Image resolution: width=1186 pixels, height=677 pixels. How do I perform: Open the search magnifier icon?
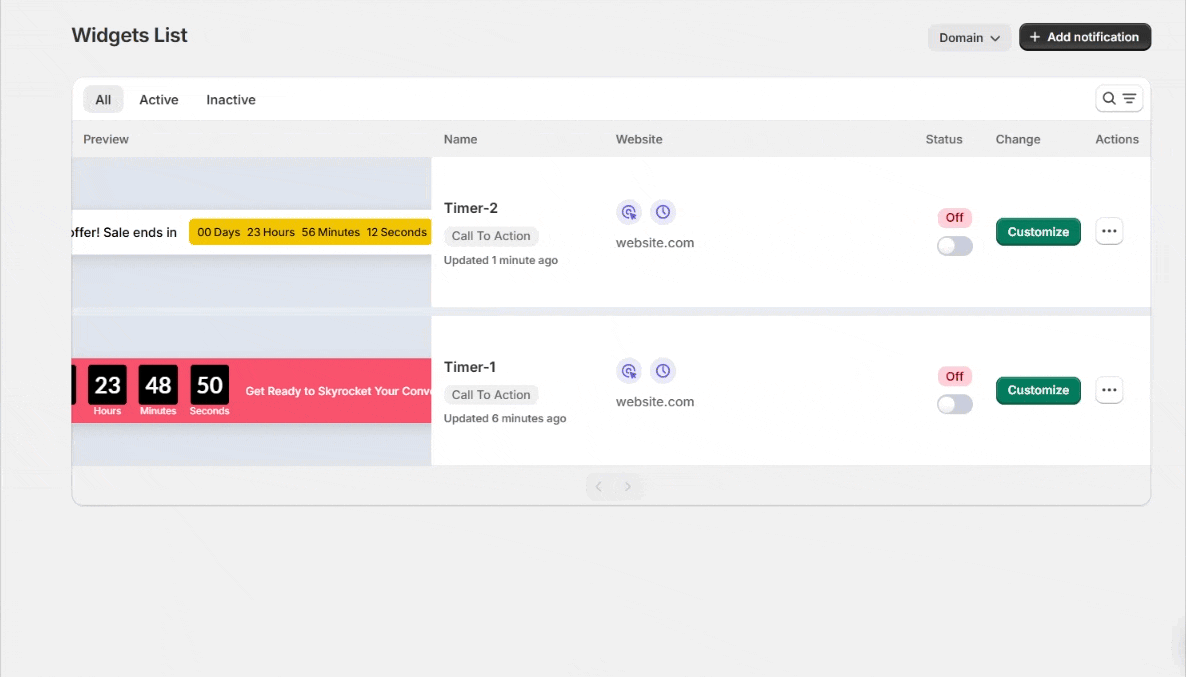point(1109,98)
